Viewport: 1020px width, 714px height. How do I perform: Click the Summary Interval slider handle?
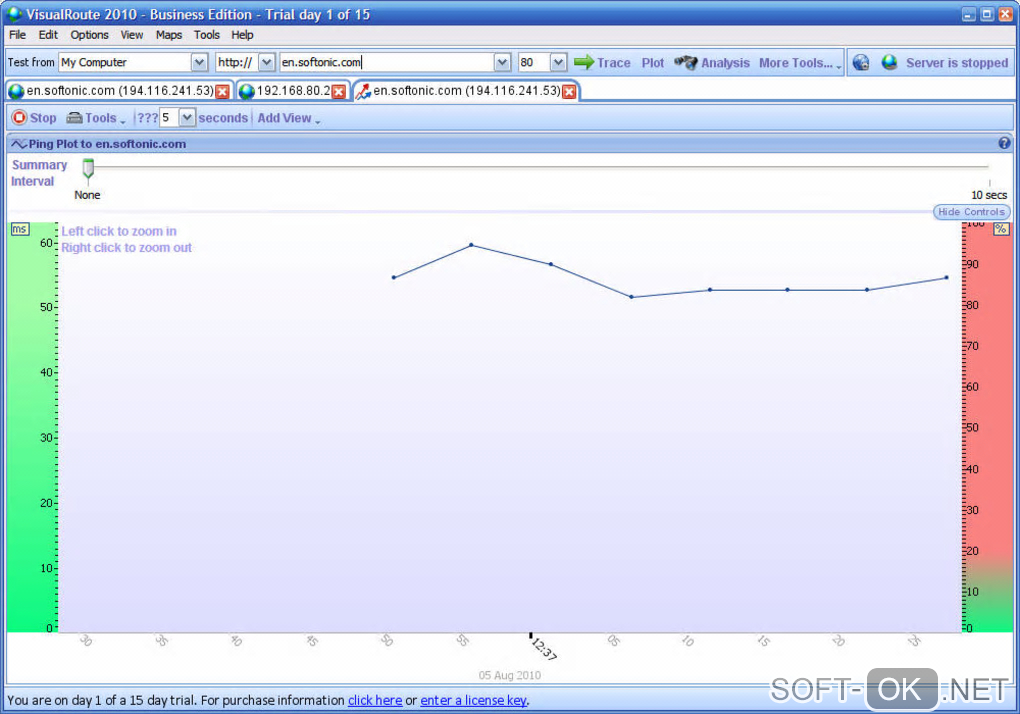point(88,168)
